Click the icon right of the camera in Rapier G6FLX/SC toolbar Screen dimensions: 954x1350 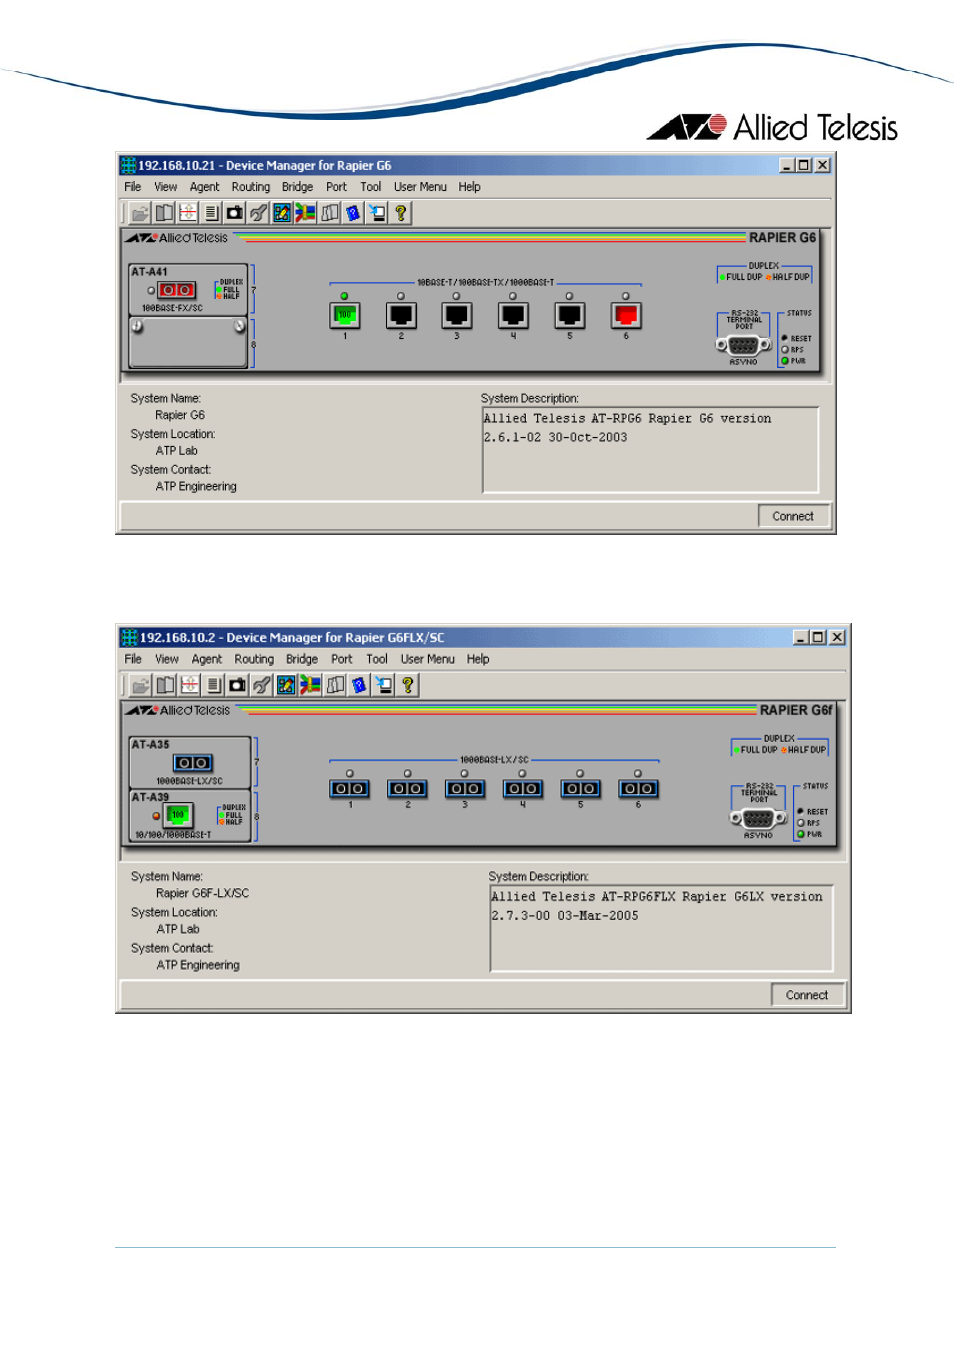pyautogui.click(x=261, y=685)
